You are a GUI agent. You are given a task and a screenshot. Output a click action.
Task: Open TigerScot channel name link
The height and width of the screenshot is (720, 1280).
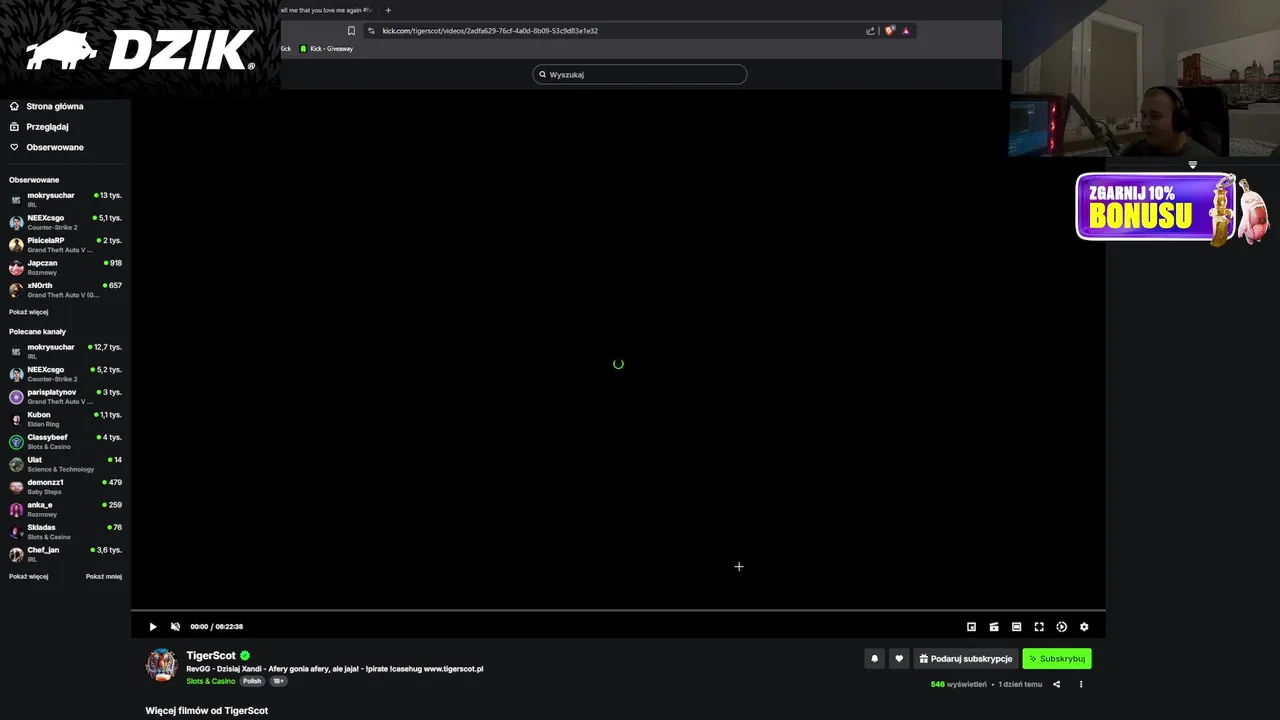pos(211,656)
